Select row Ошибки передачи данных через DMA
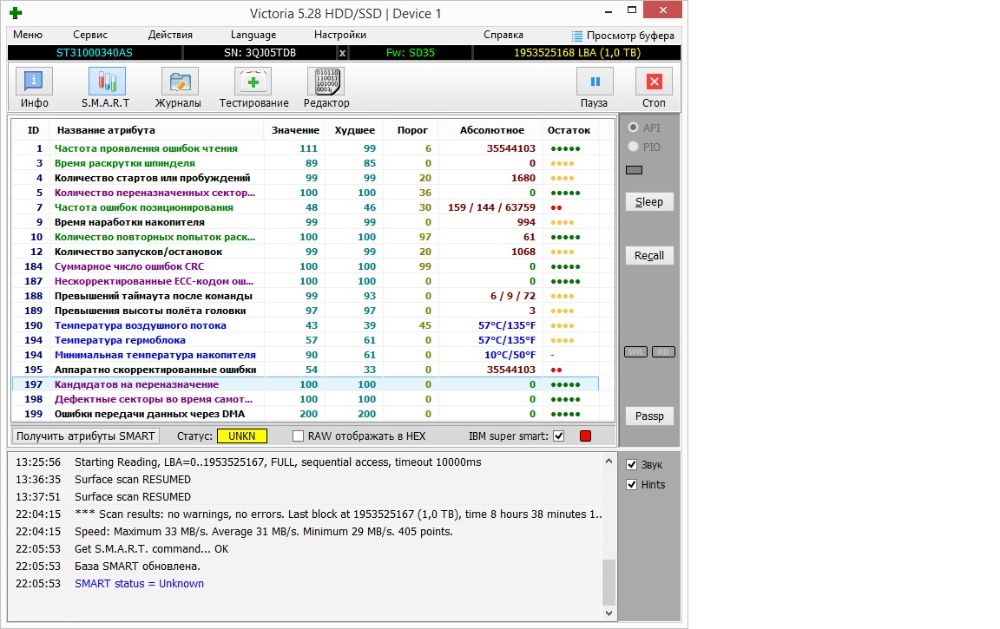Viewport: 1000px width, 629px height. 305,413
